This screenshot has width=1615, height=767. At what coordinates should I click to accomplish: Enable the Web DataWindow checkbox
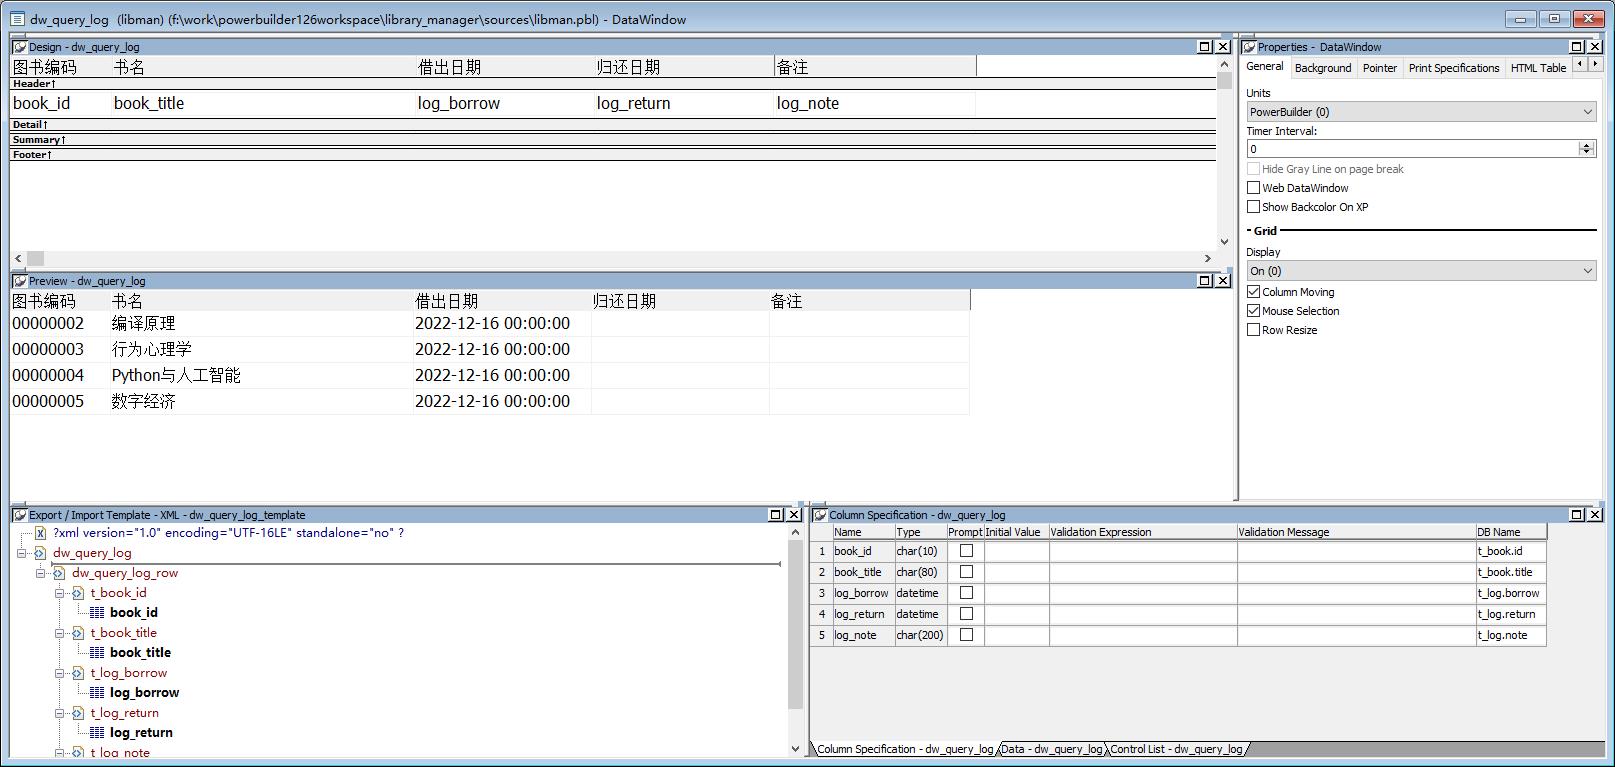click(x=1253, y=188)
